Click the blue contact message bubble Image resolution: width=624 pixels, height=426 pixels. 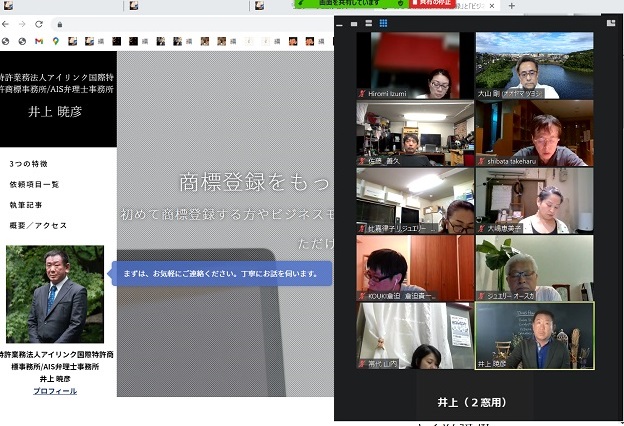point(221,272)
